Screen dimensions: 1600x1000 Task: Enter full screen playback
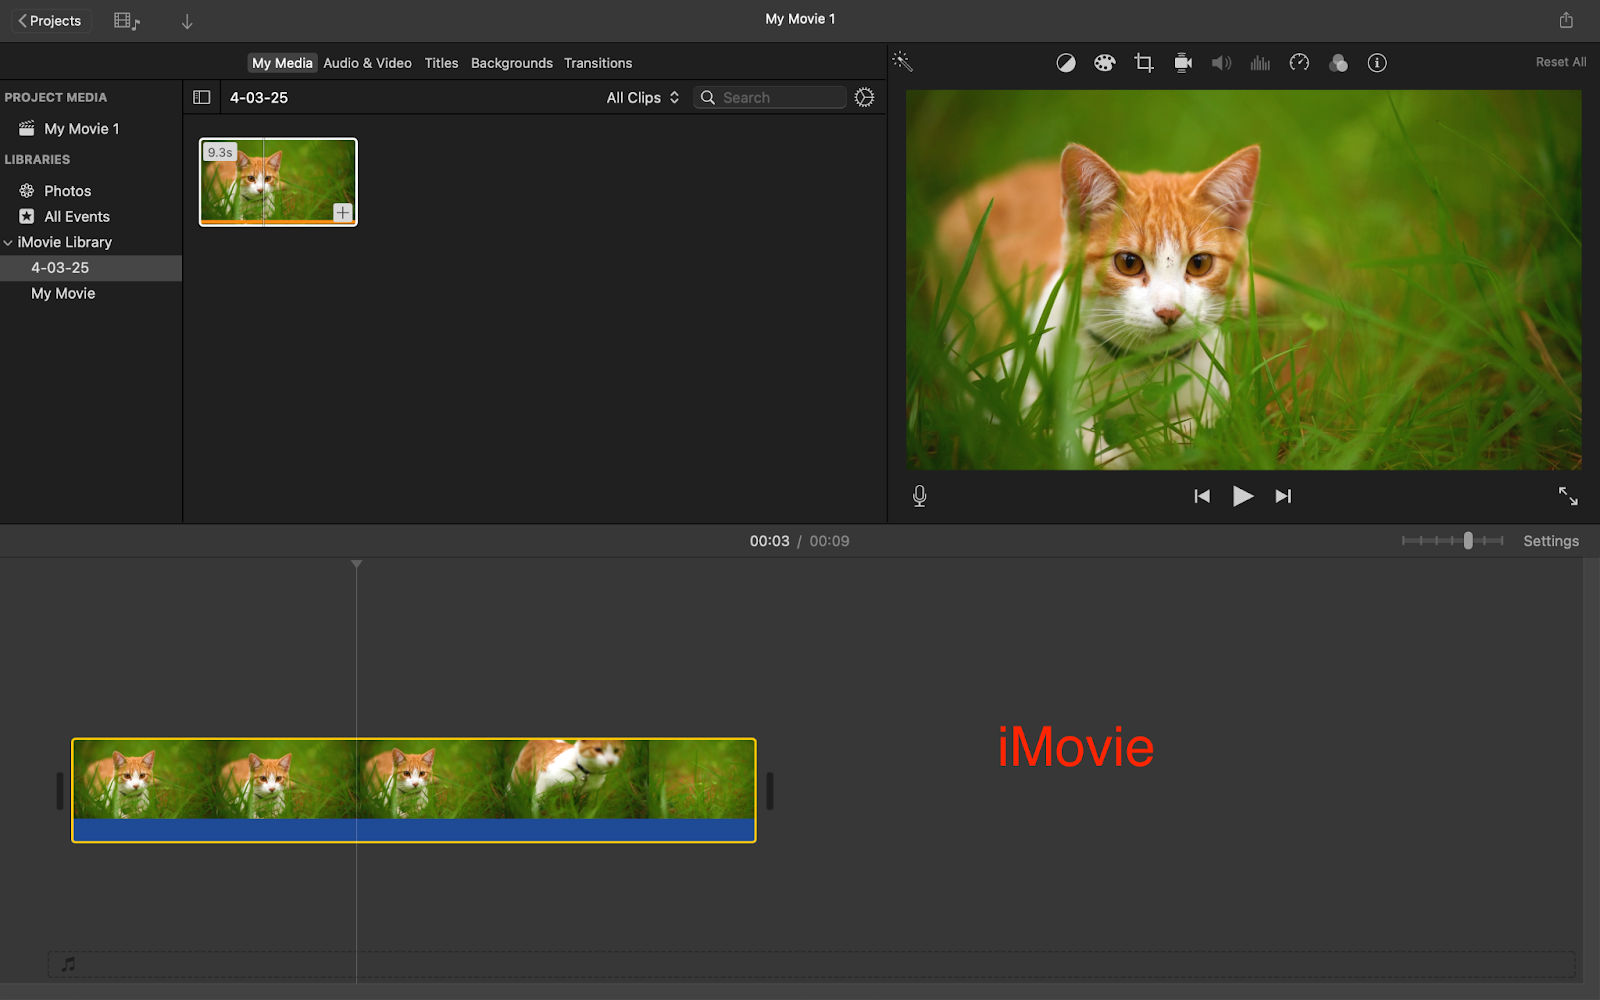1568,496
